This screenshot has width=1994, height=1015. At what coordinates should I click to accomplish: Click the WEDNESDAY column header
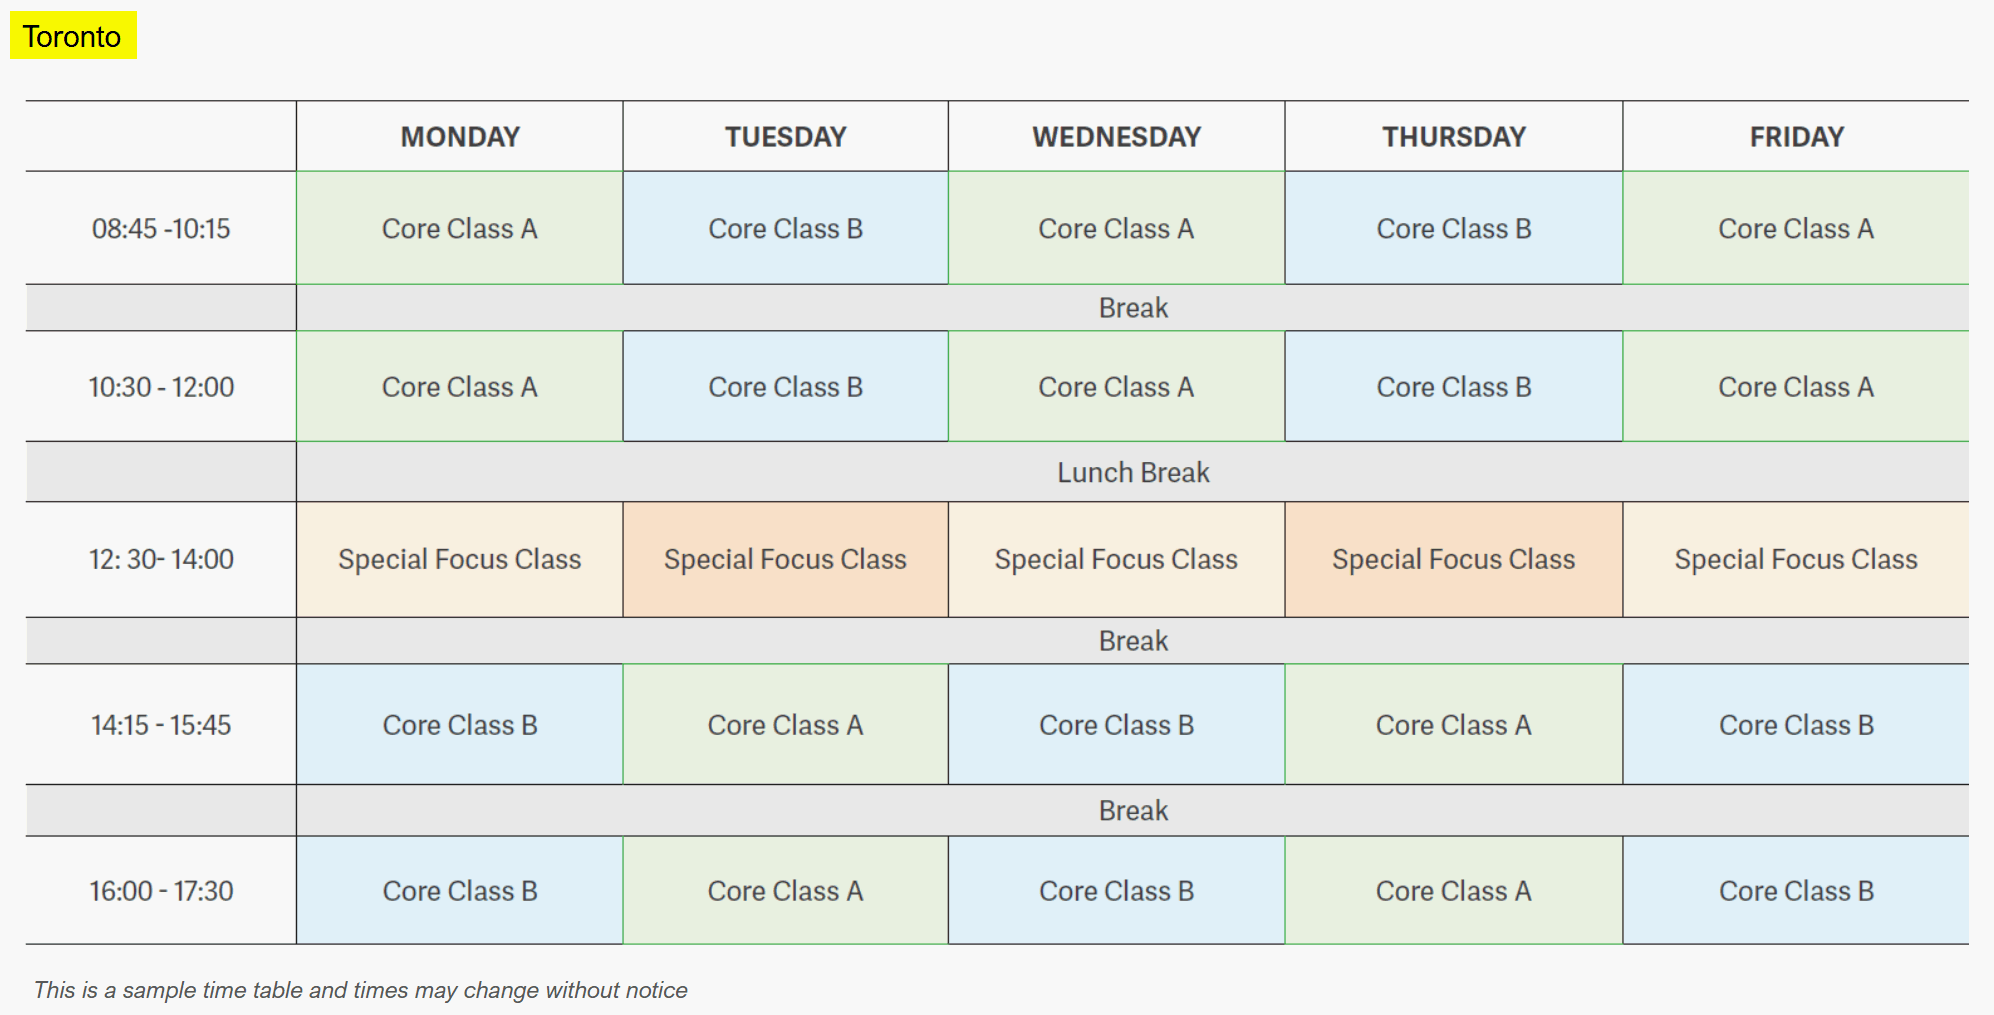click(1116, 137)
